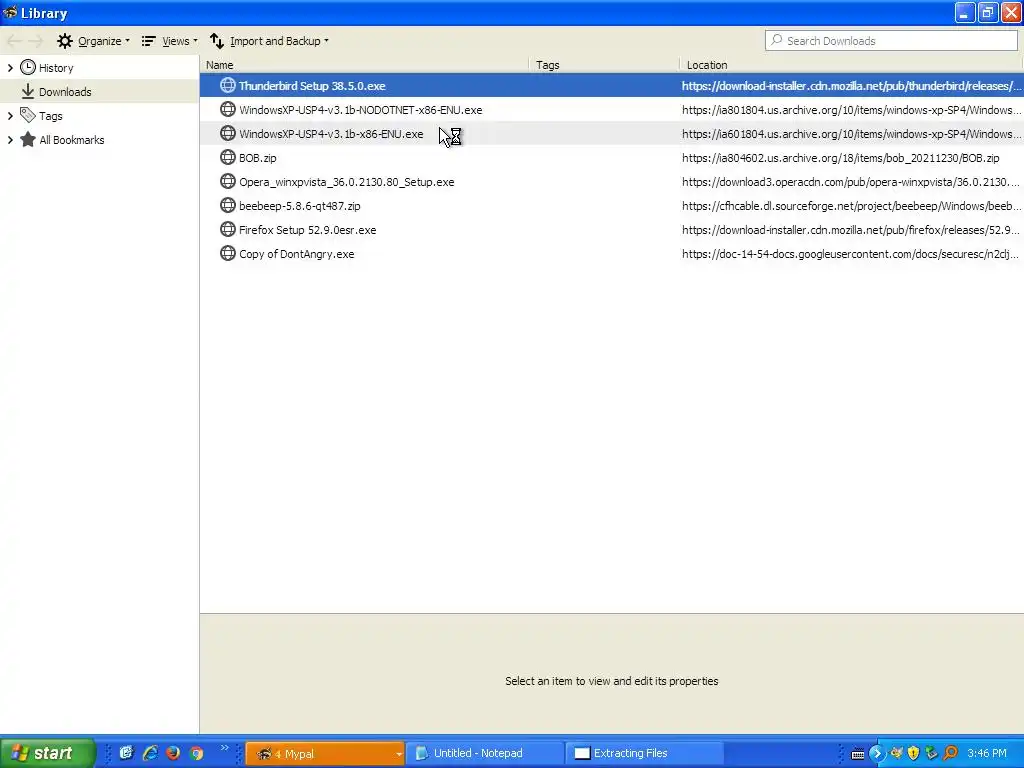Viewport: 1024px width, 768px height.
Task: Click the Forward arrow in Library toolbar
Action: click(x=35, y=41)
